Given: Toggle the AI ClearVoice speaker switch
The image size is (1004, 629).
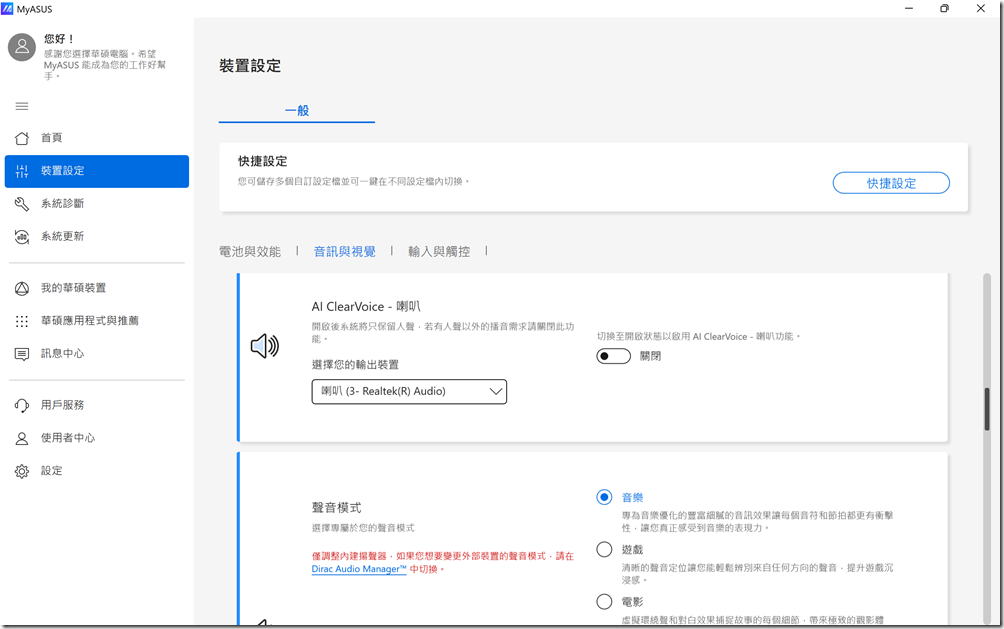Looking at the screenshot, I should tap(613, 356).
